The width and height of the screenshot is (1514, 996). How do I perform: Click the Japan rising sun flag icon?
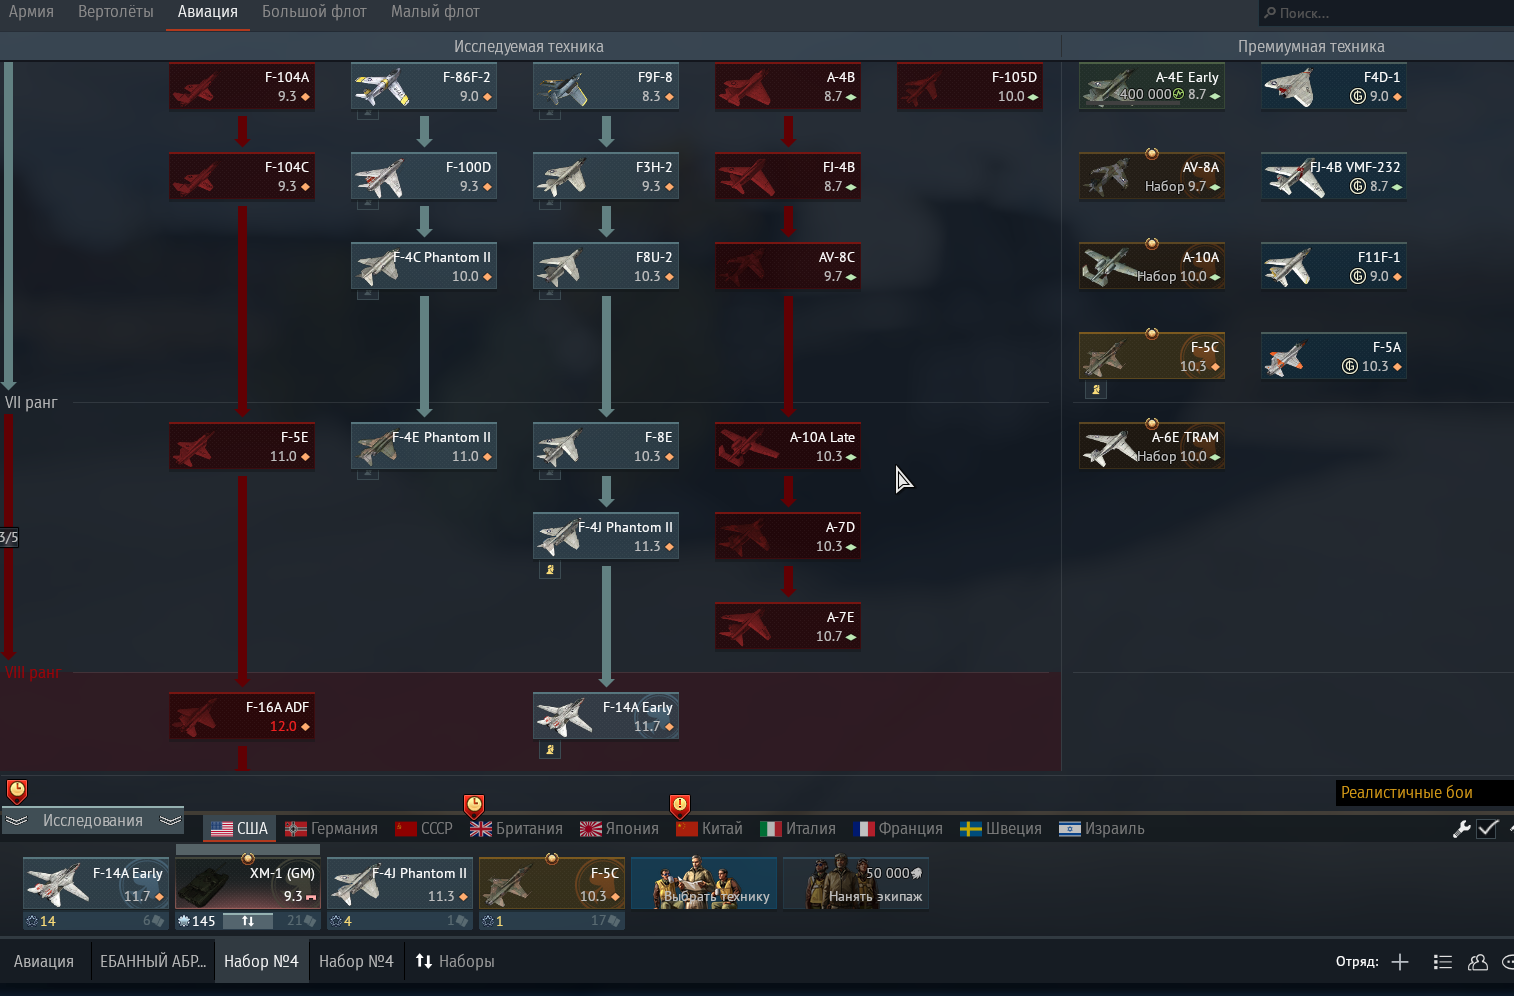tap(591, 829)
